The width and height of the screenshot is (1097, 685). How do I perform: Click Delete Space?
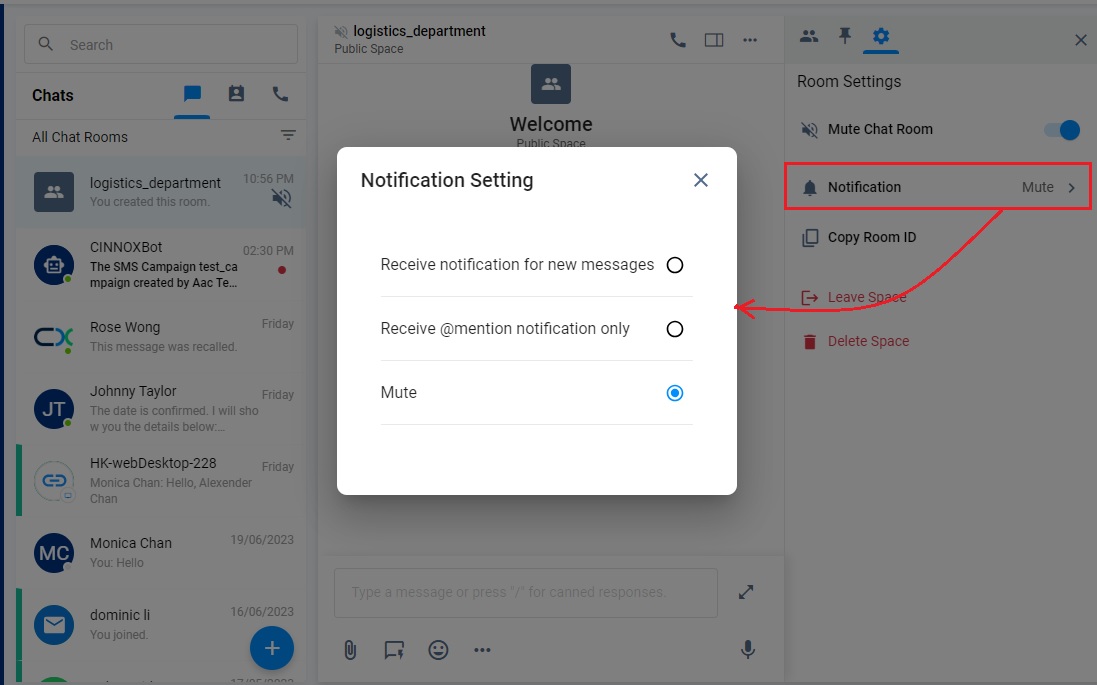click(x=868, y=341)
